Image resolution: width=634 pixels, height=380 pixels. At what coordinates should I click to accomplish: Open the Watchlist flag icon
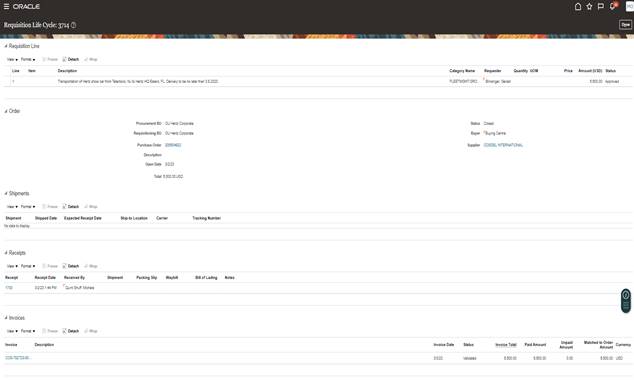[601, 6]
